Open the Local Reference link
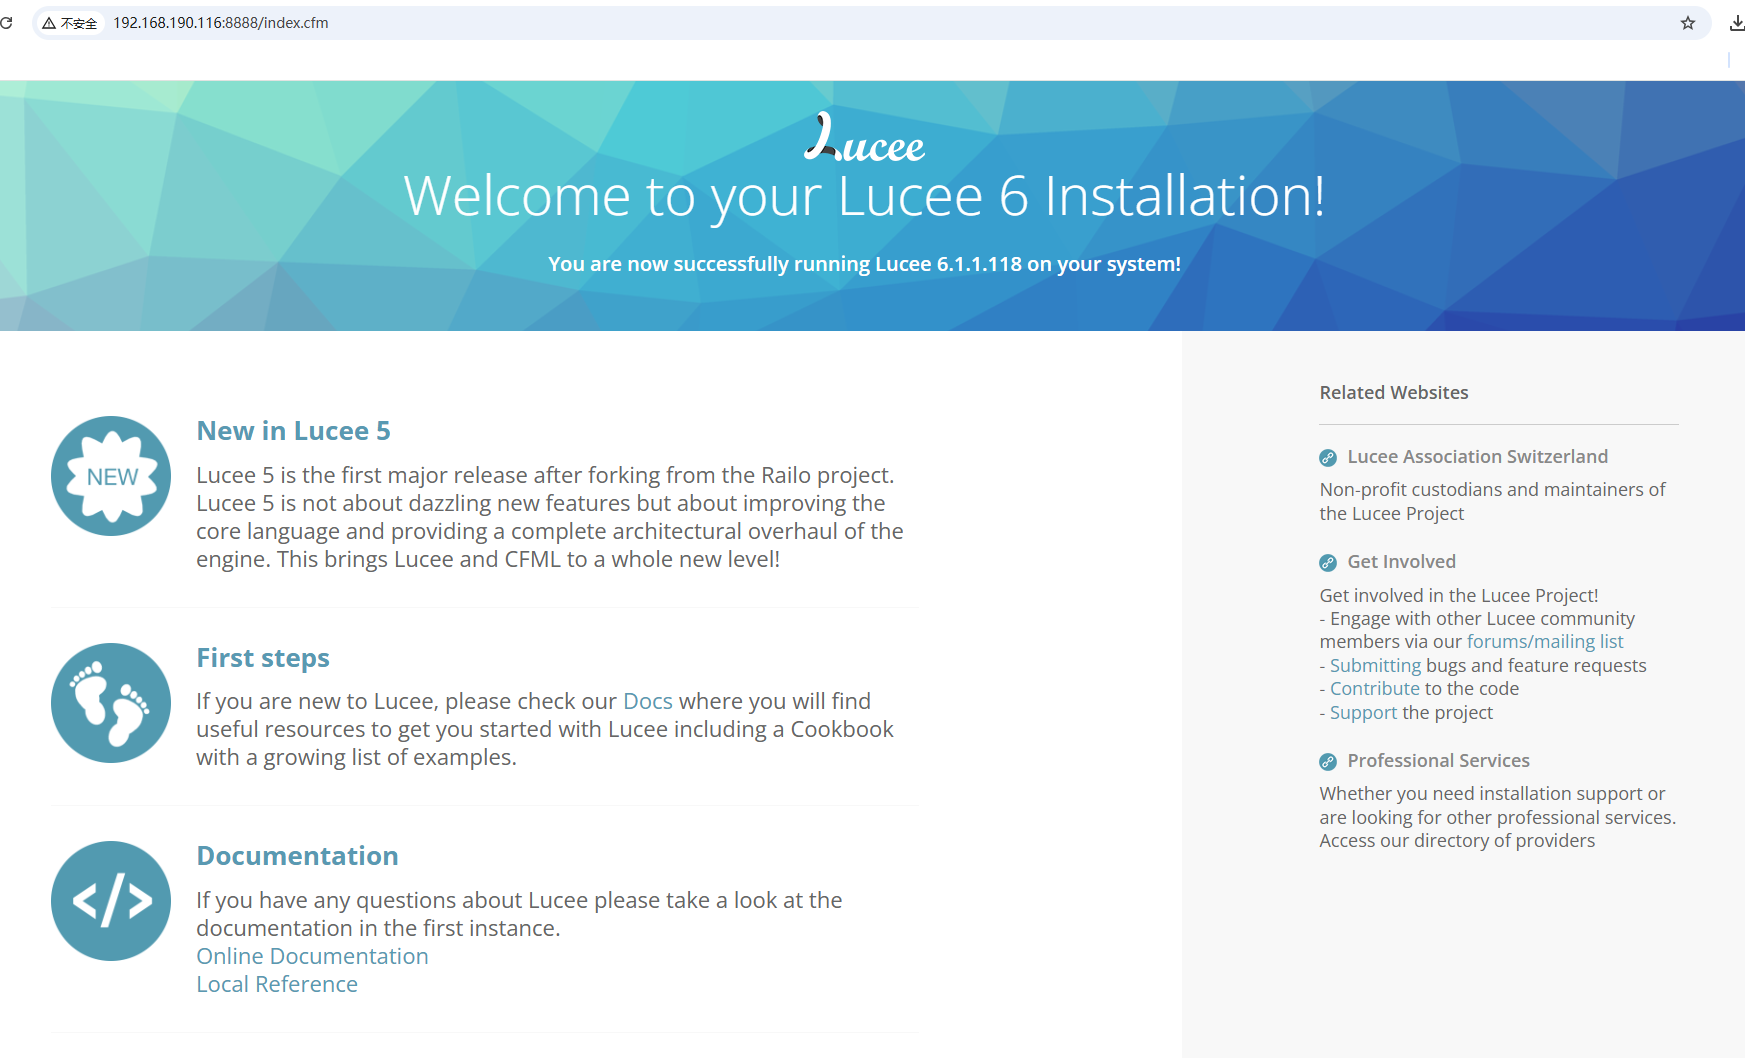Screen dimensions: 1745x1058 coord(277,984)
